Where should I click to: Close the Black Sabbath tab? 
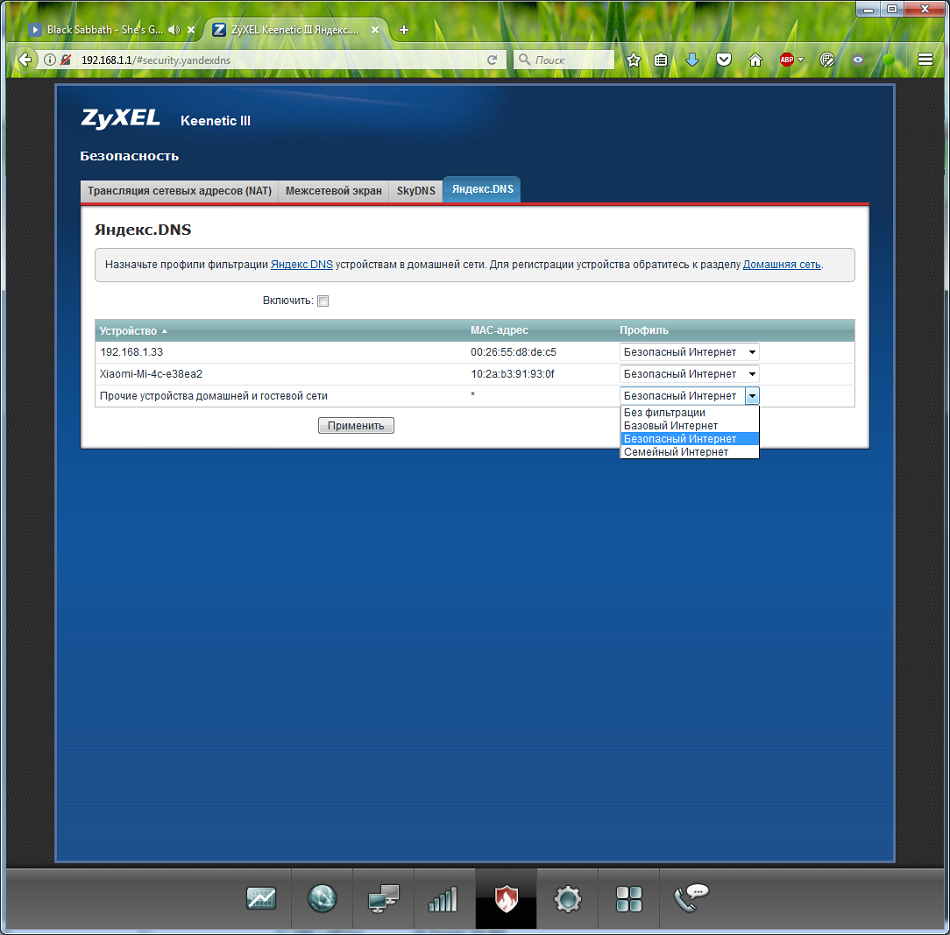191,30
